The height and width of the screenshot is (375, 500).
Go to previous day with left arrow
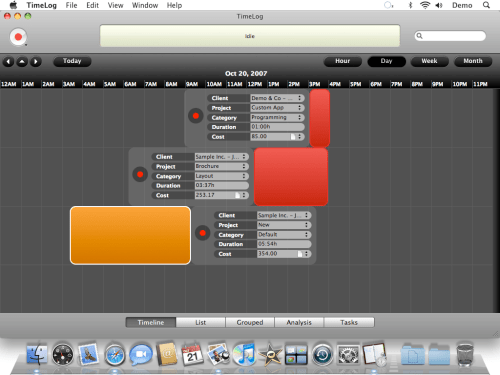[8, 62]
